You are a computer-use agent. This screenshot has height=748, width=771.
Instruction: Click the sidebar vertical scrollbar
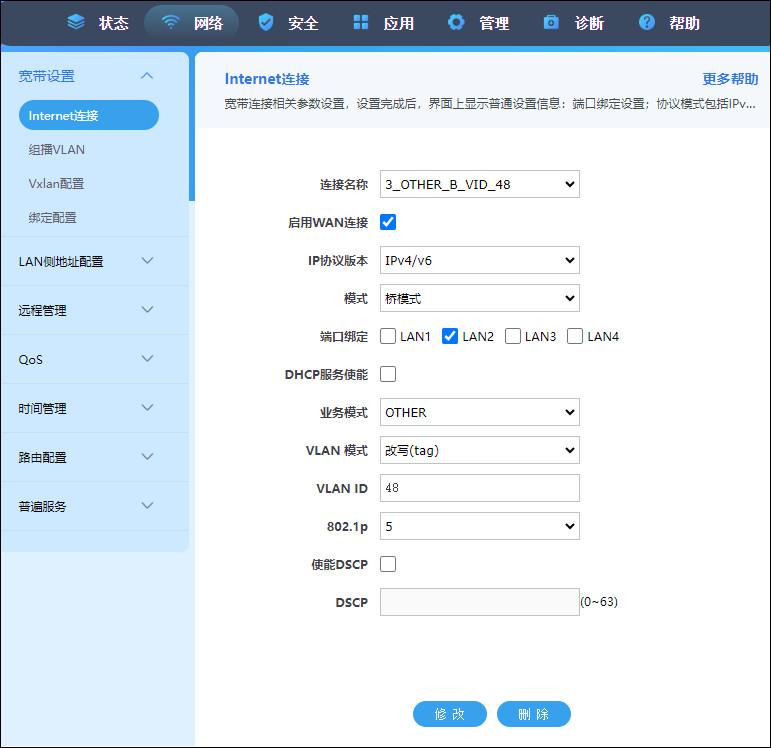(x=192, y=127)
